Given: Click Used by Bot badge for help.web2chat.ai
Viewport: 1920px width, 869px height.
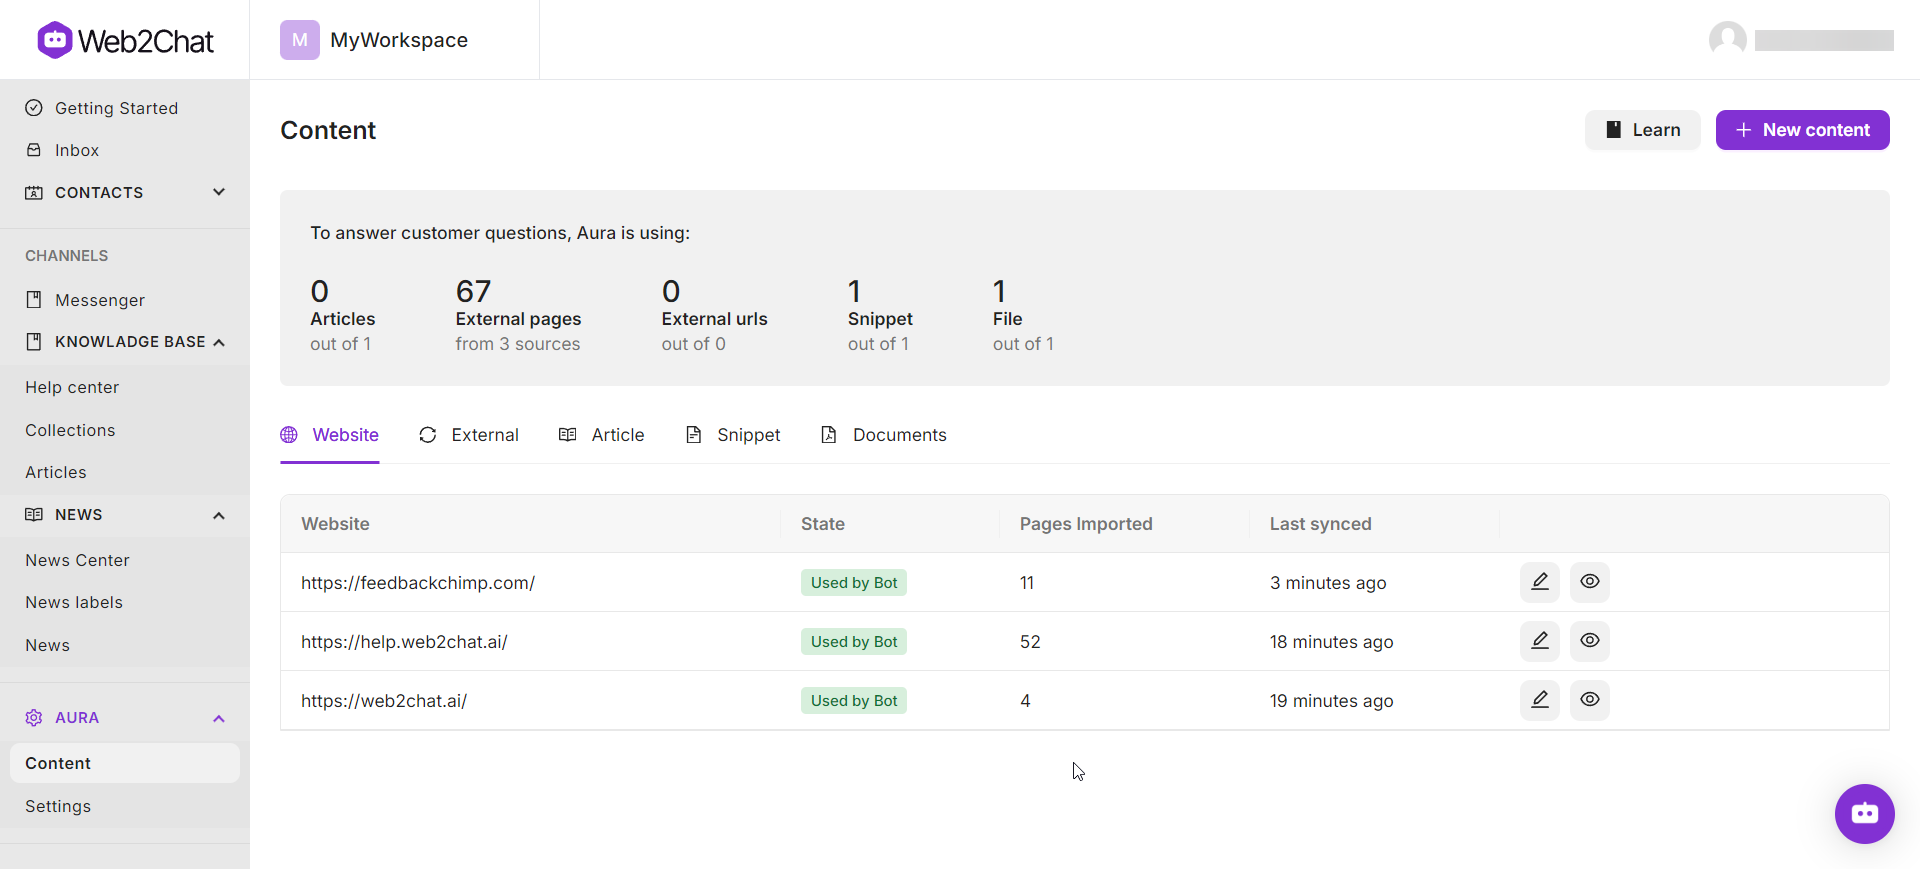Looking at the screenshot, I should (854, 642).
